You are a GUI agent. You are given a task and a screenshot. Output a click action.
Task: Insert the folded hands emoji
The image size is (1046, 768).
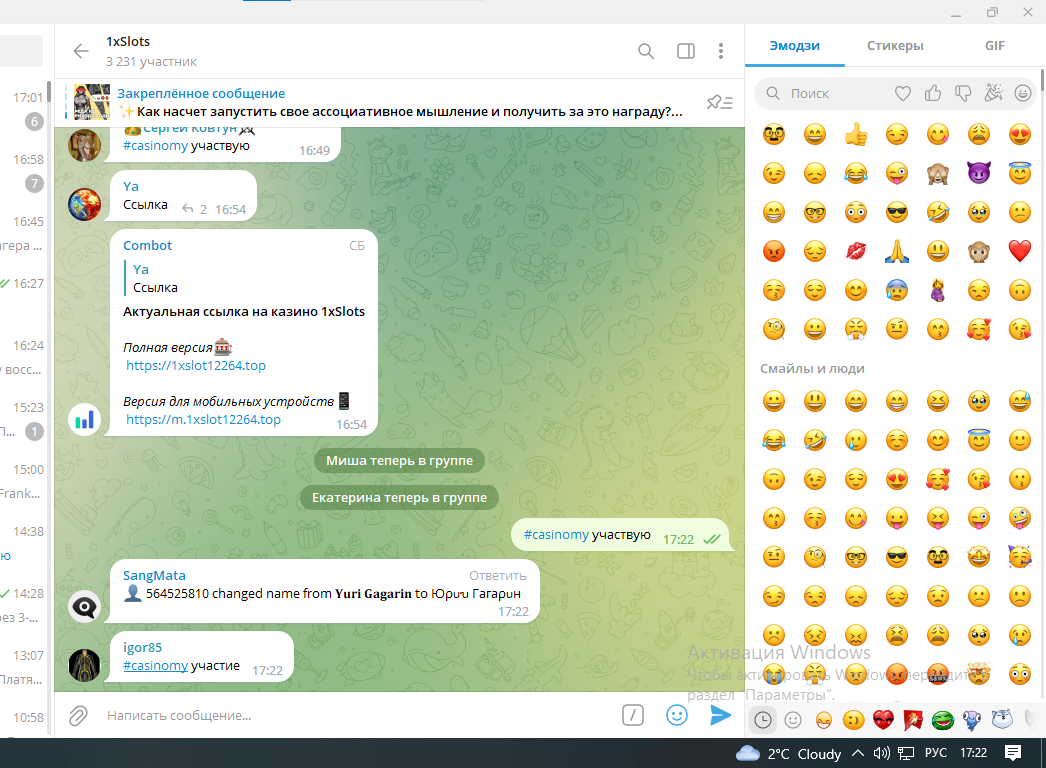[897, 252]
